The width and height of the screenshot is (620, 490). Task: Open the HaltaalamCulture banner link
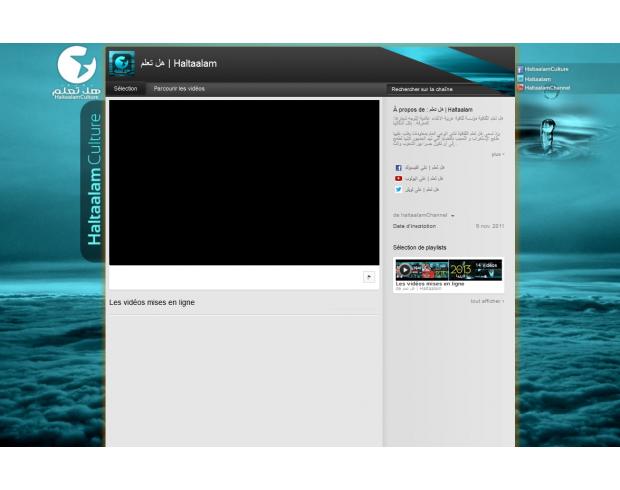click(546, 69)
